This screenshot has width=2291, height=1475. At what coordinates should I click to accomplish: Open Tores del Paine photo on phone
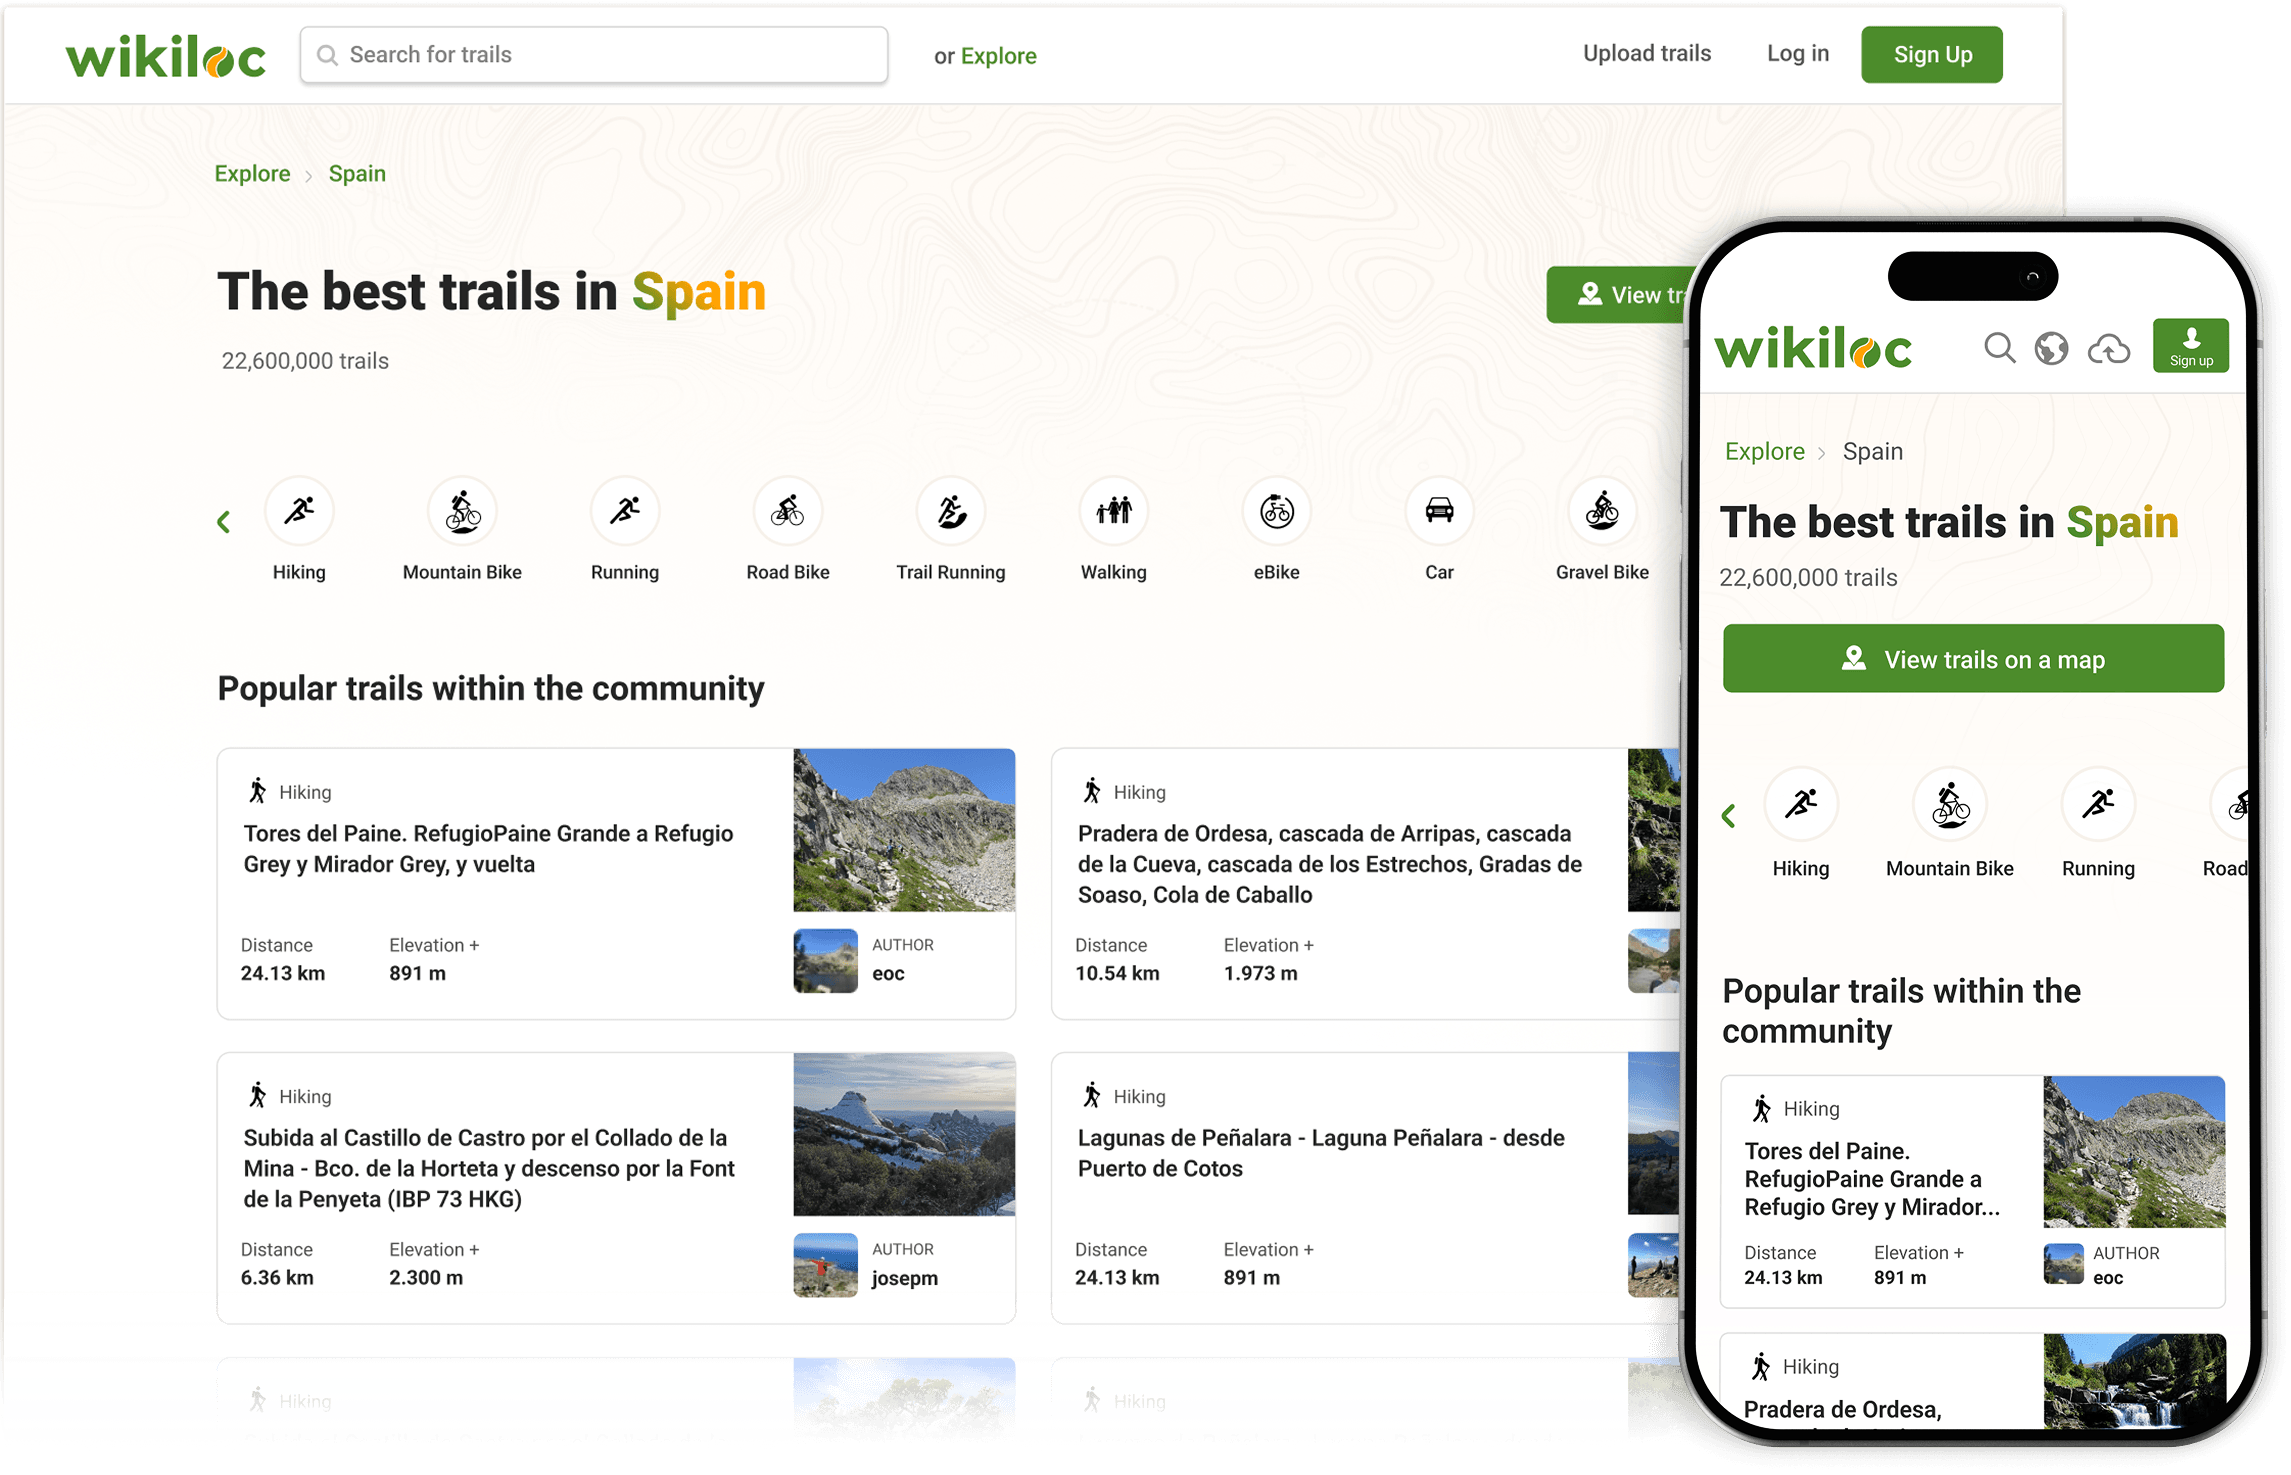2134,1152
